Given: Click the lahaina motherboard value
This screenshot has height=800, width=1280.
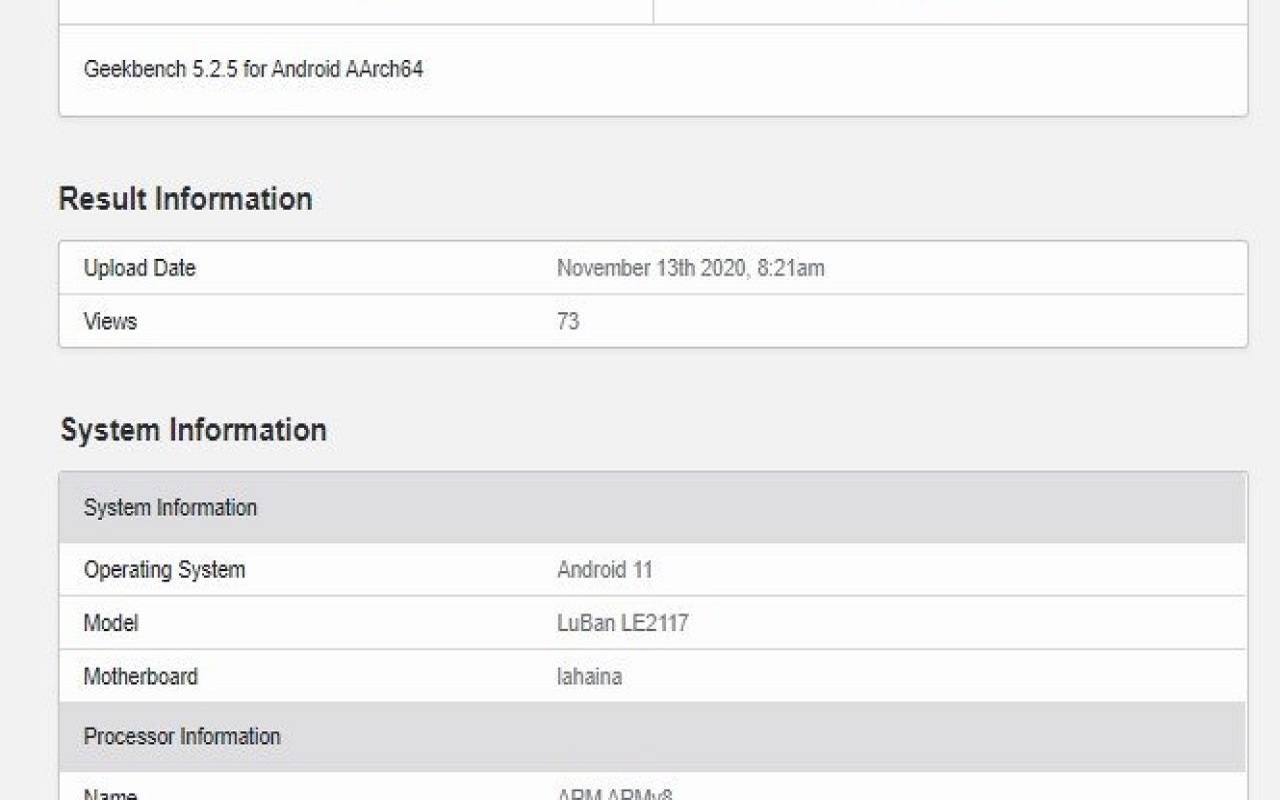Looking at the screenshot, I should tap(589, 677).
